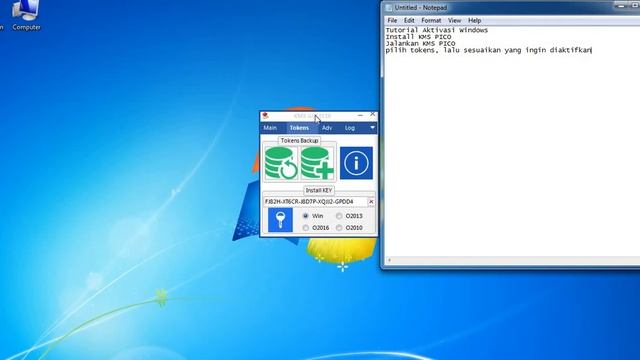Select the O2010 radio button
The image size is (640, 360).
[339, 227]
